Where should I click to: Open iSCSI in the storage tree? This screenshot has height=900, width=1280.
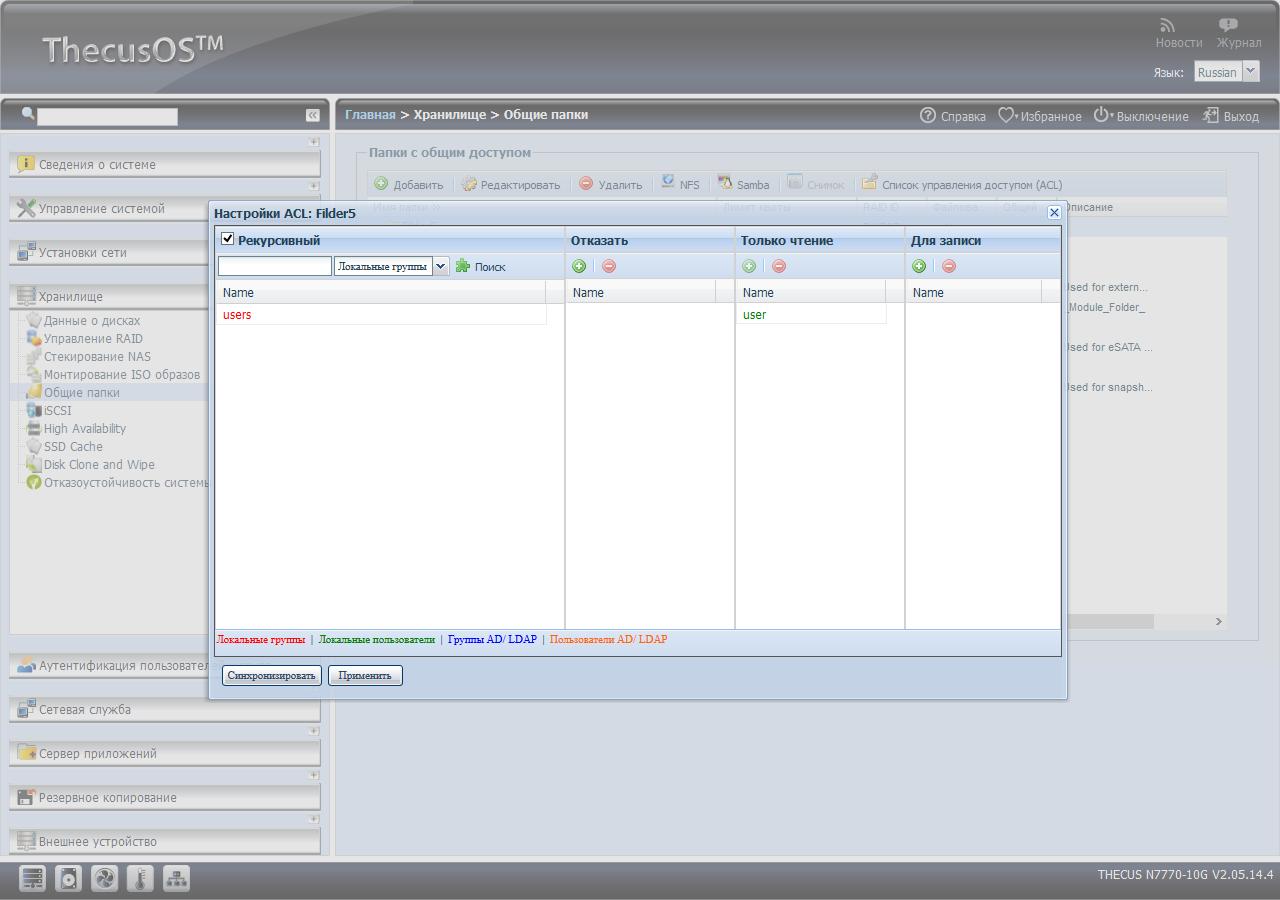click(58, 411)
